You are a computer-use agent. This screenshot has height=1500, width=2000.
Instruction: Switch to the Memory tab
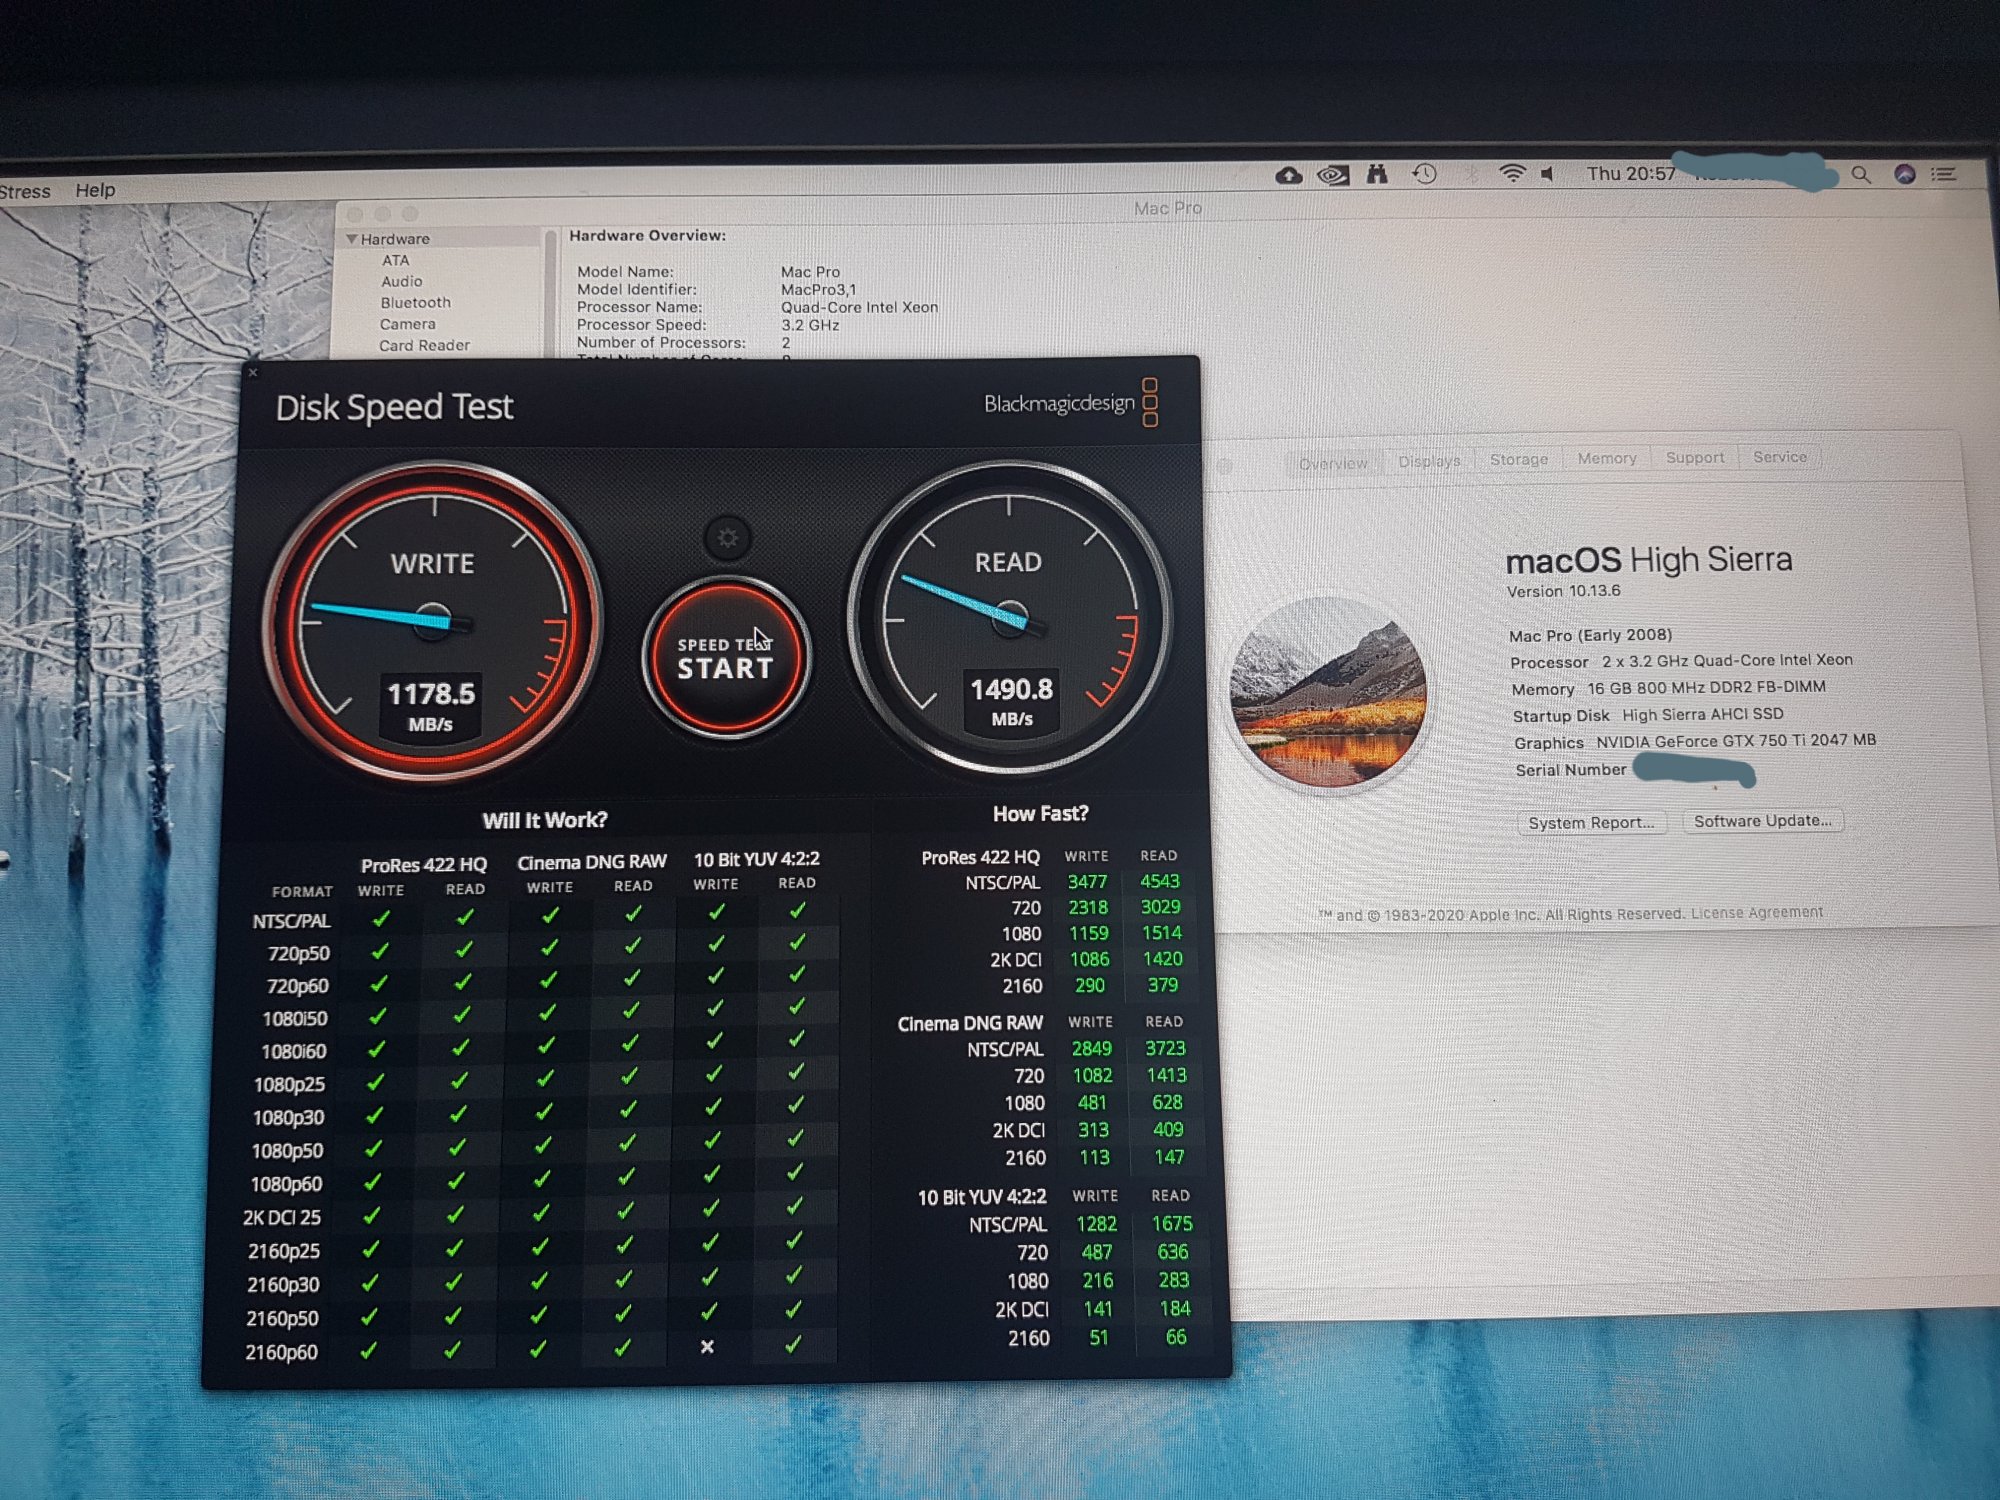[x=1607, y=458]
